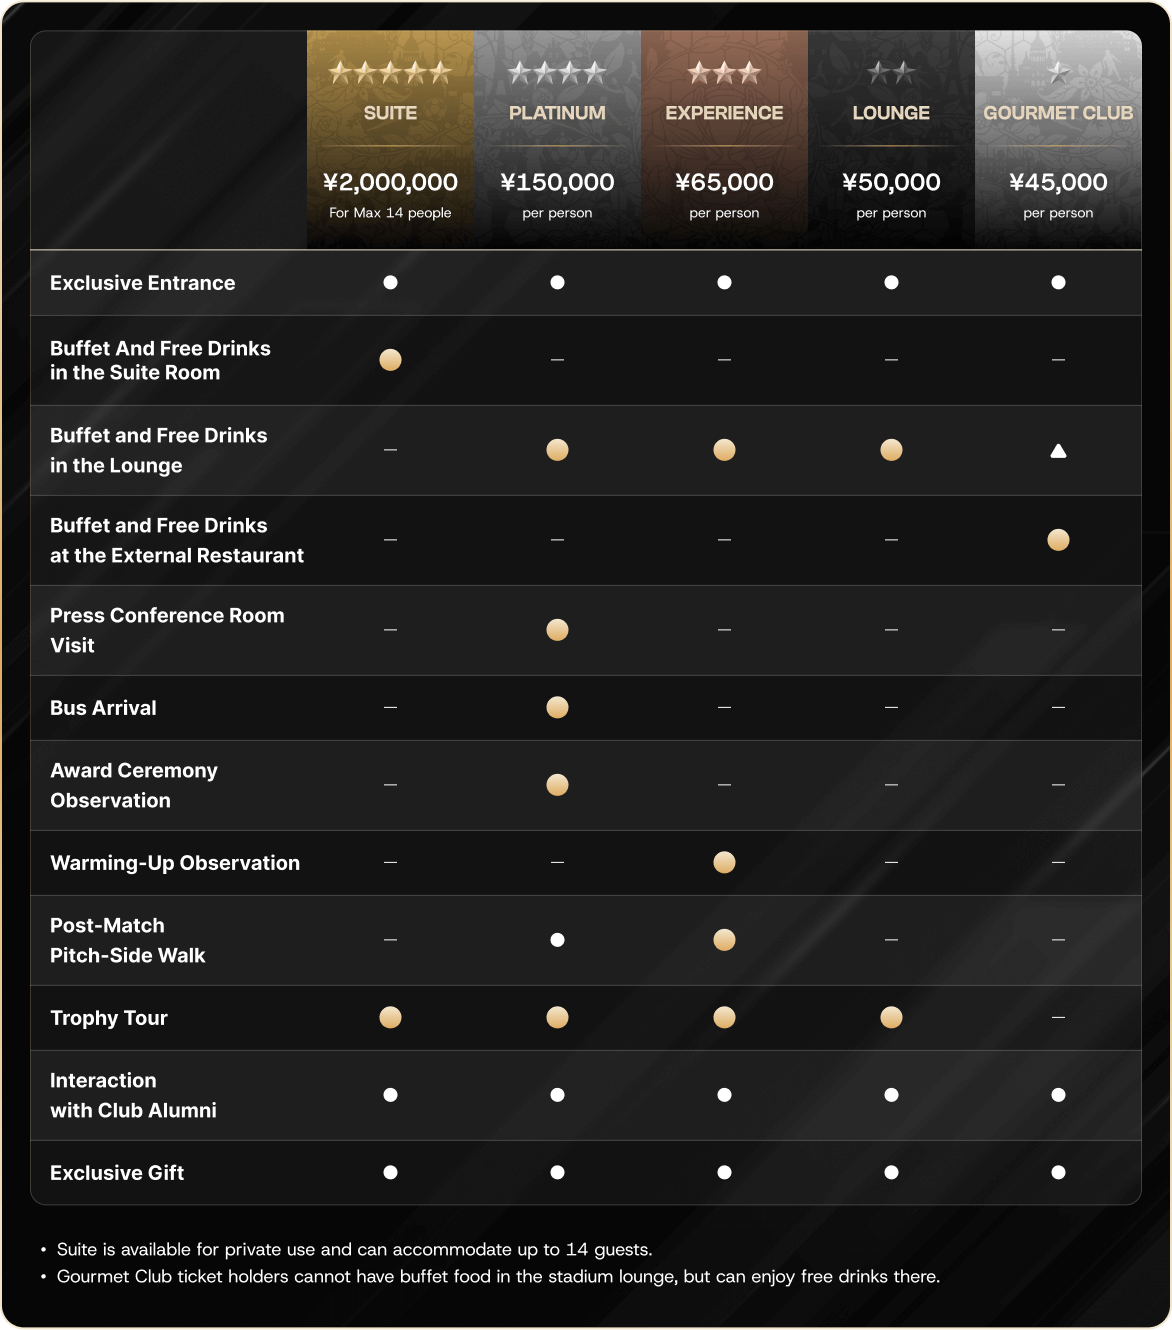Click the two dark stars above LOUNGE

click(x=891, y=73)
